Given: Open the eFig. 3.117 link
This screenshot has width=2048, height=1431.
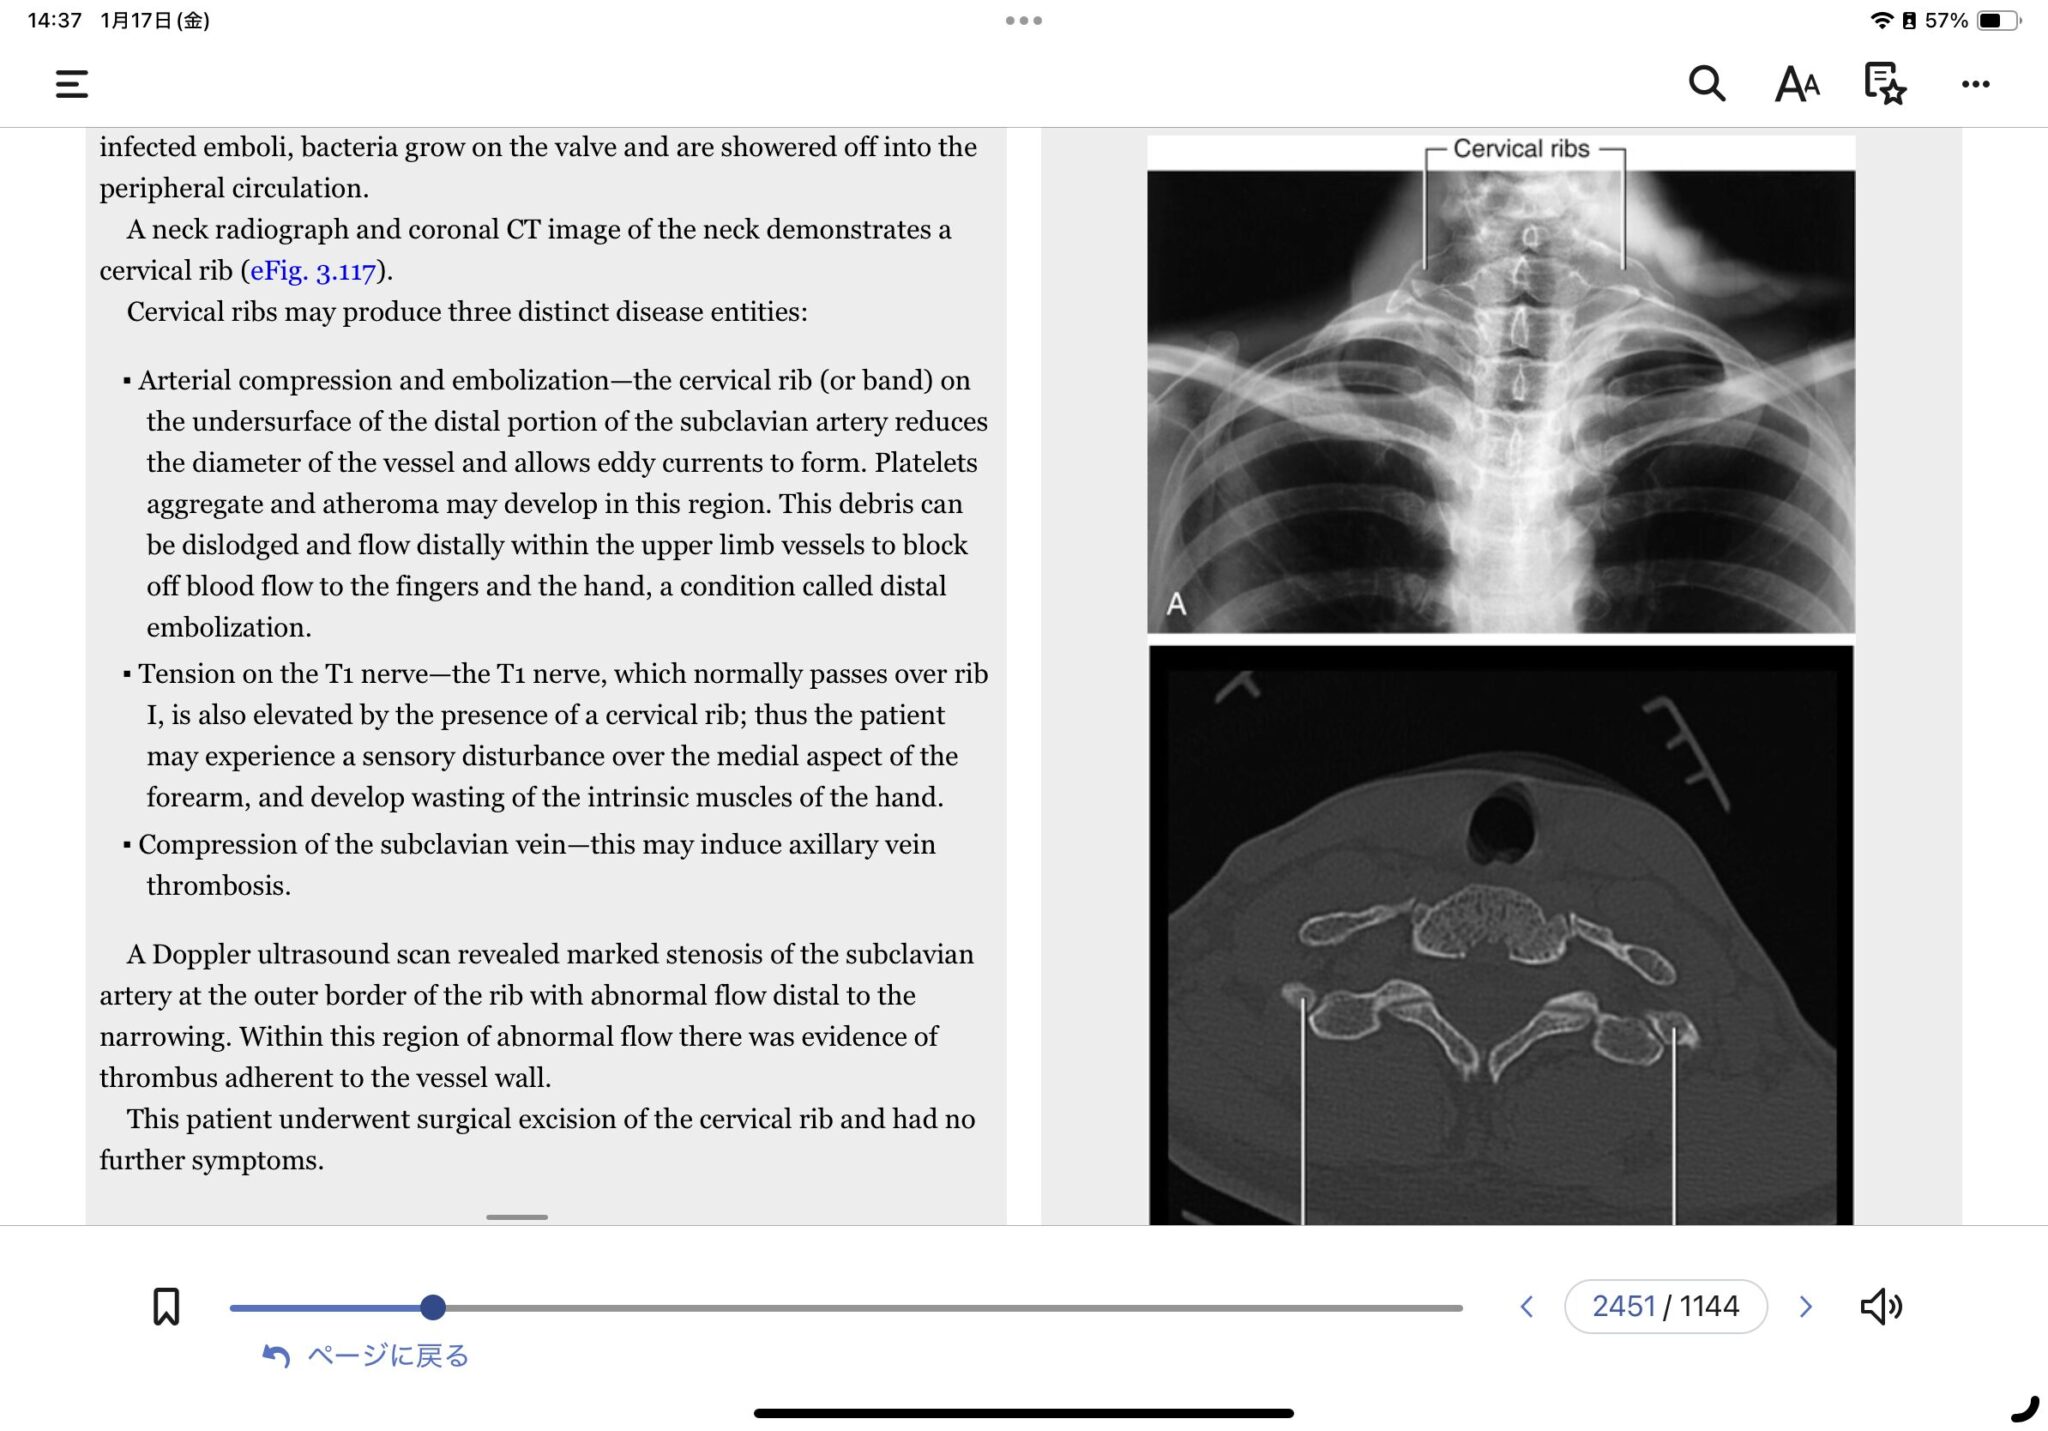Looking at the screenshot, I should 313,271.
